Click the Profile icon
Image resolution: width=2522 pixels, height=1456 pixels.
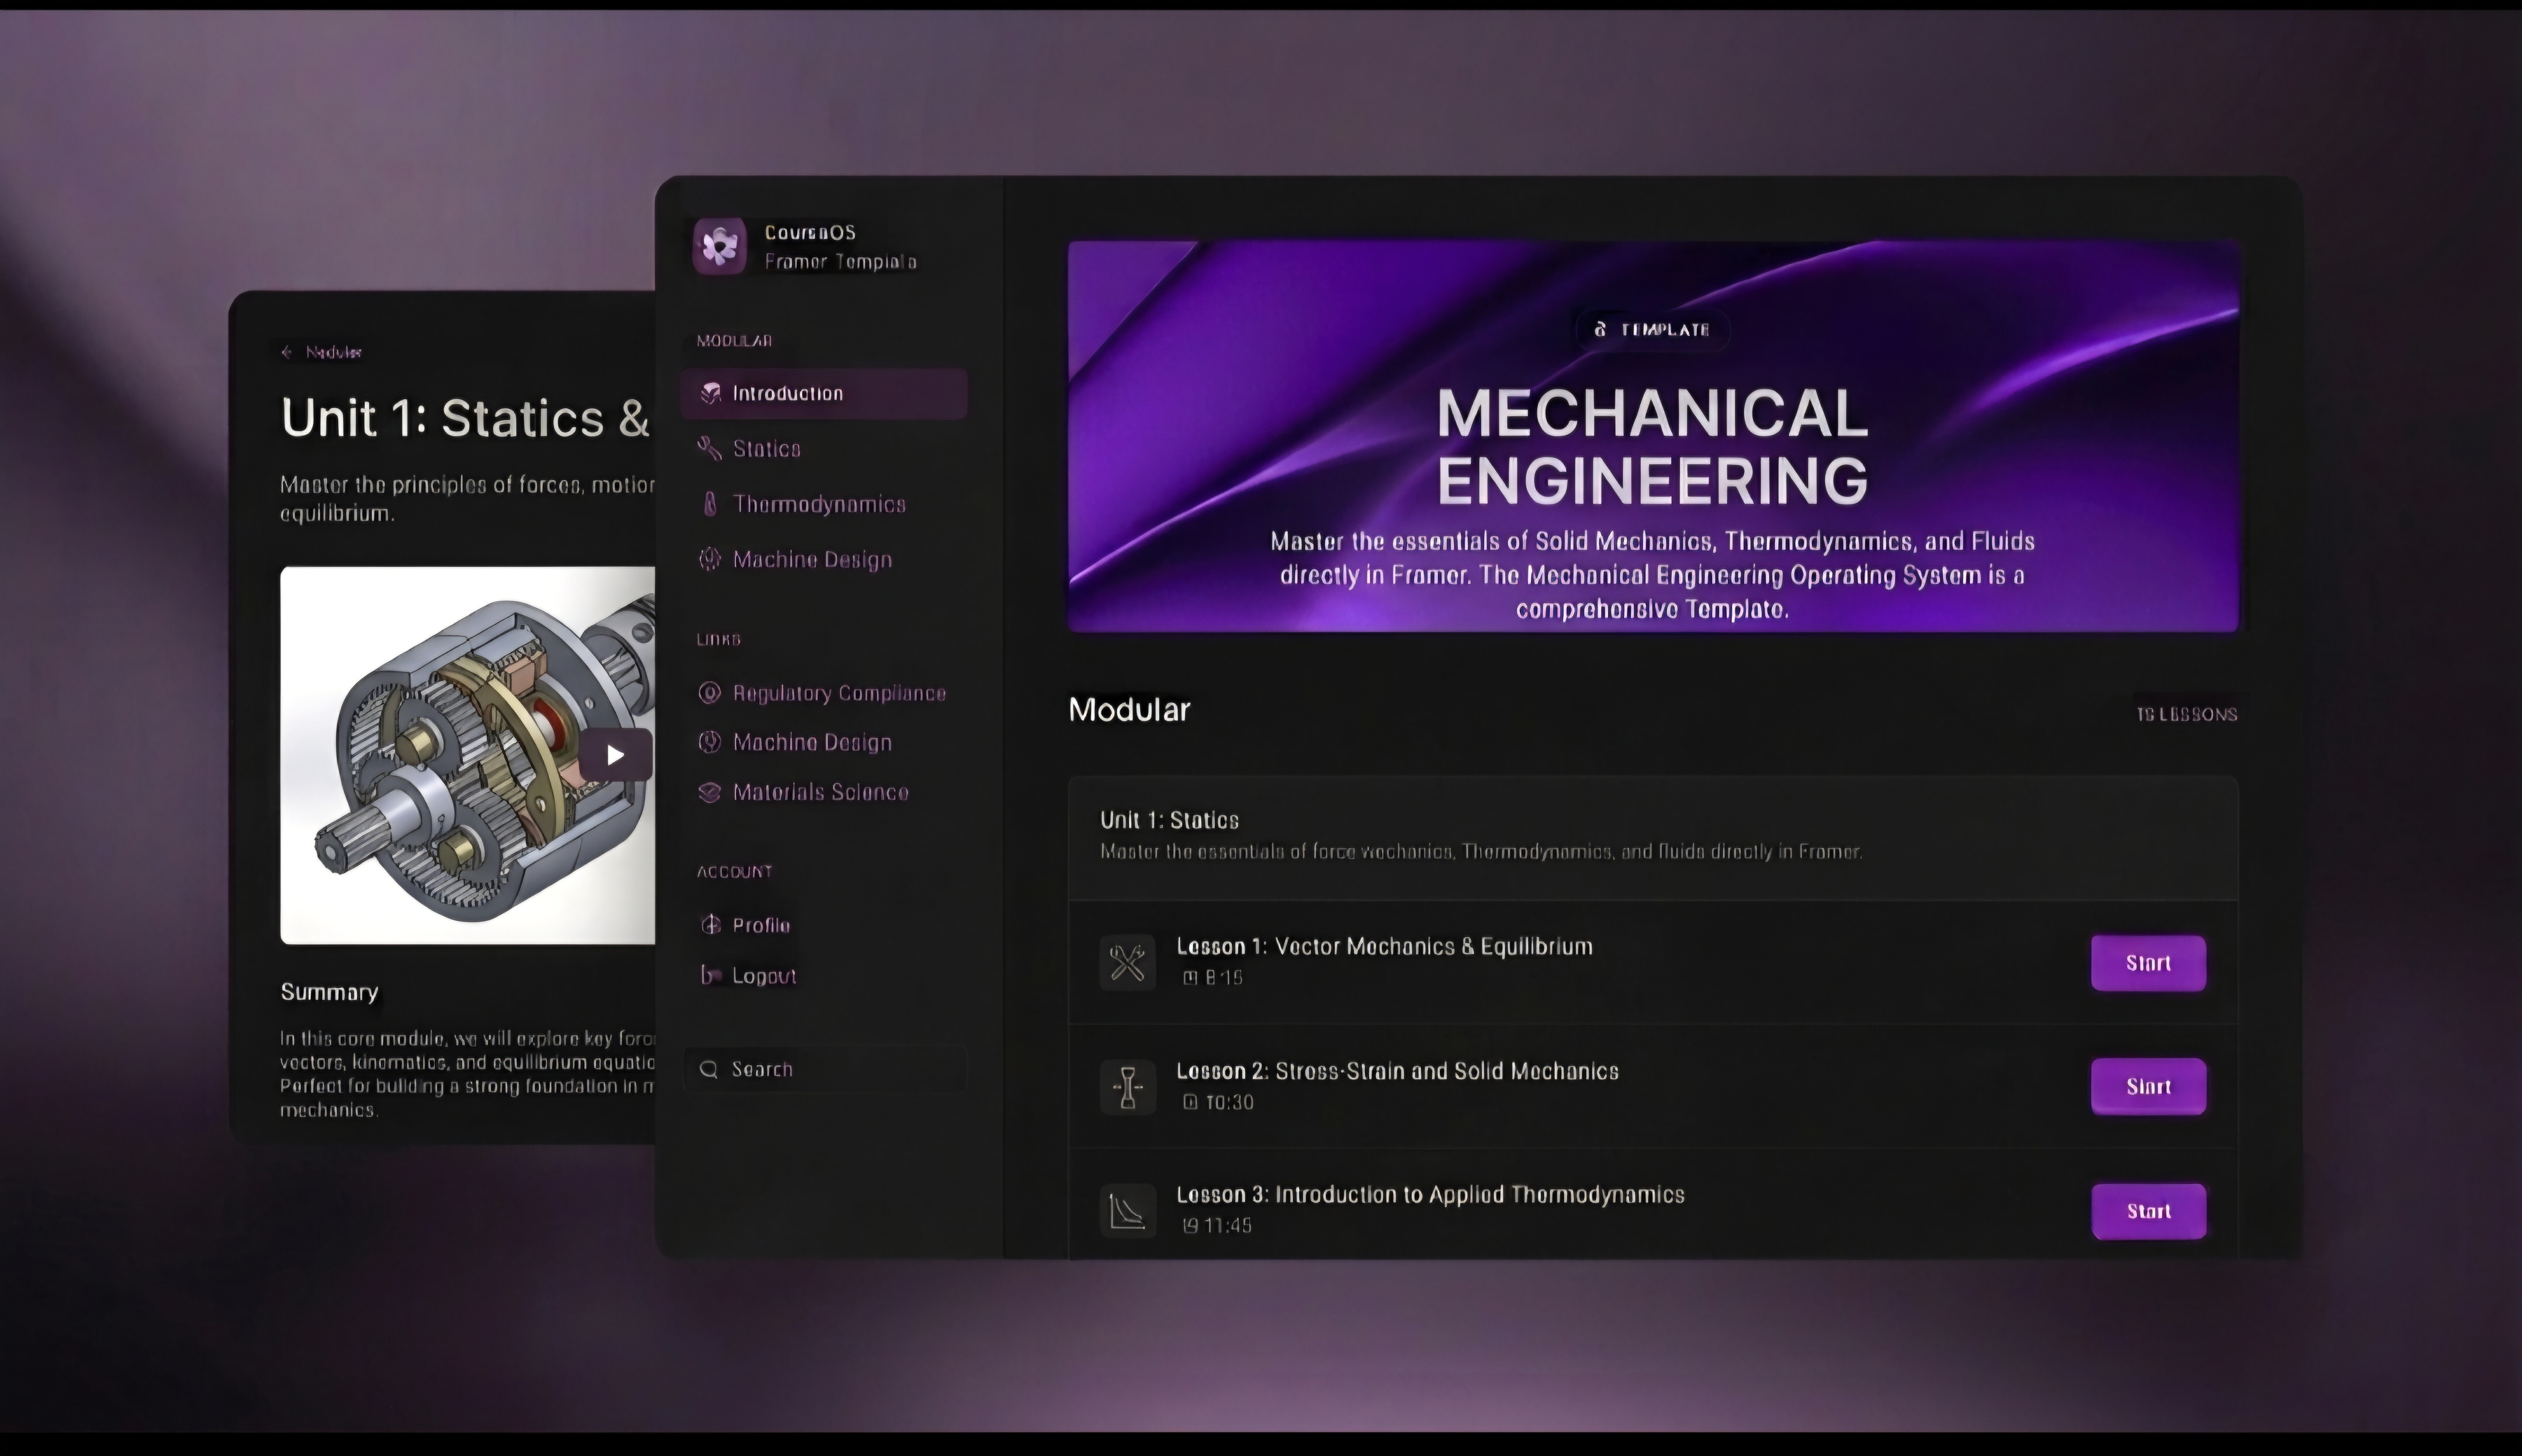[710, 924]
